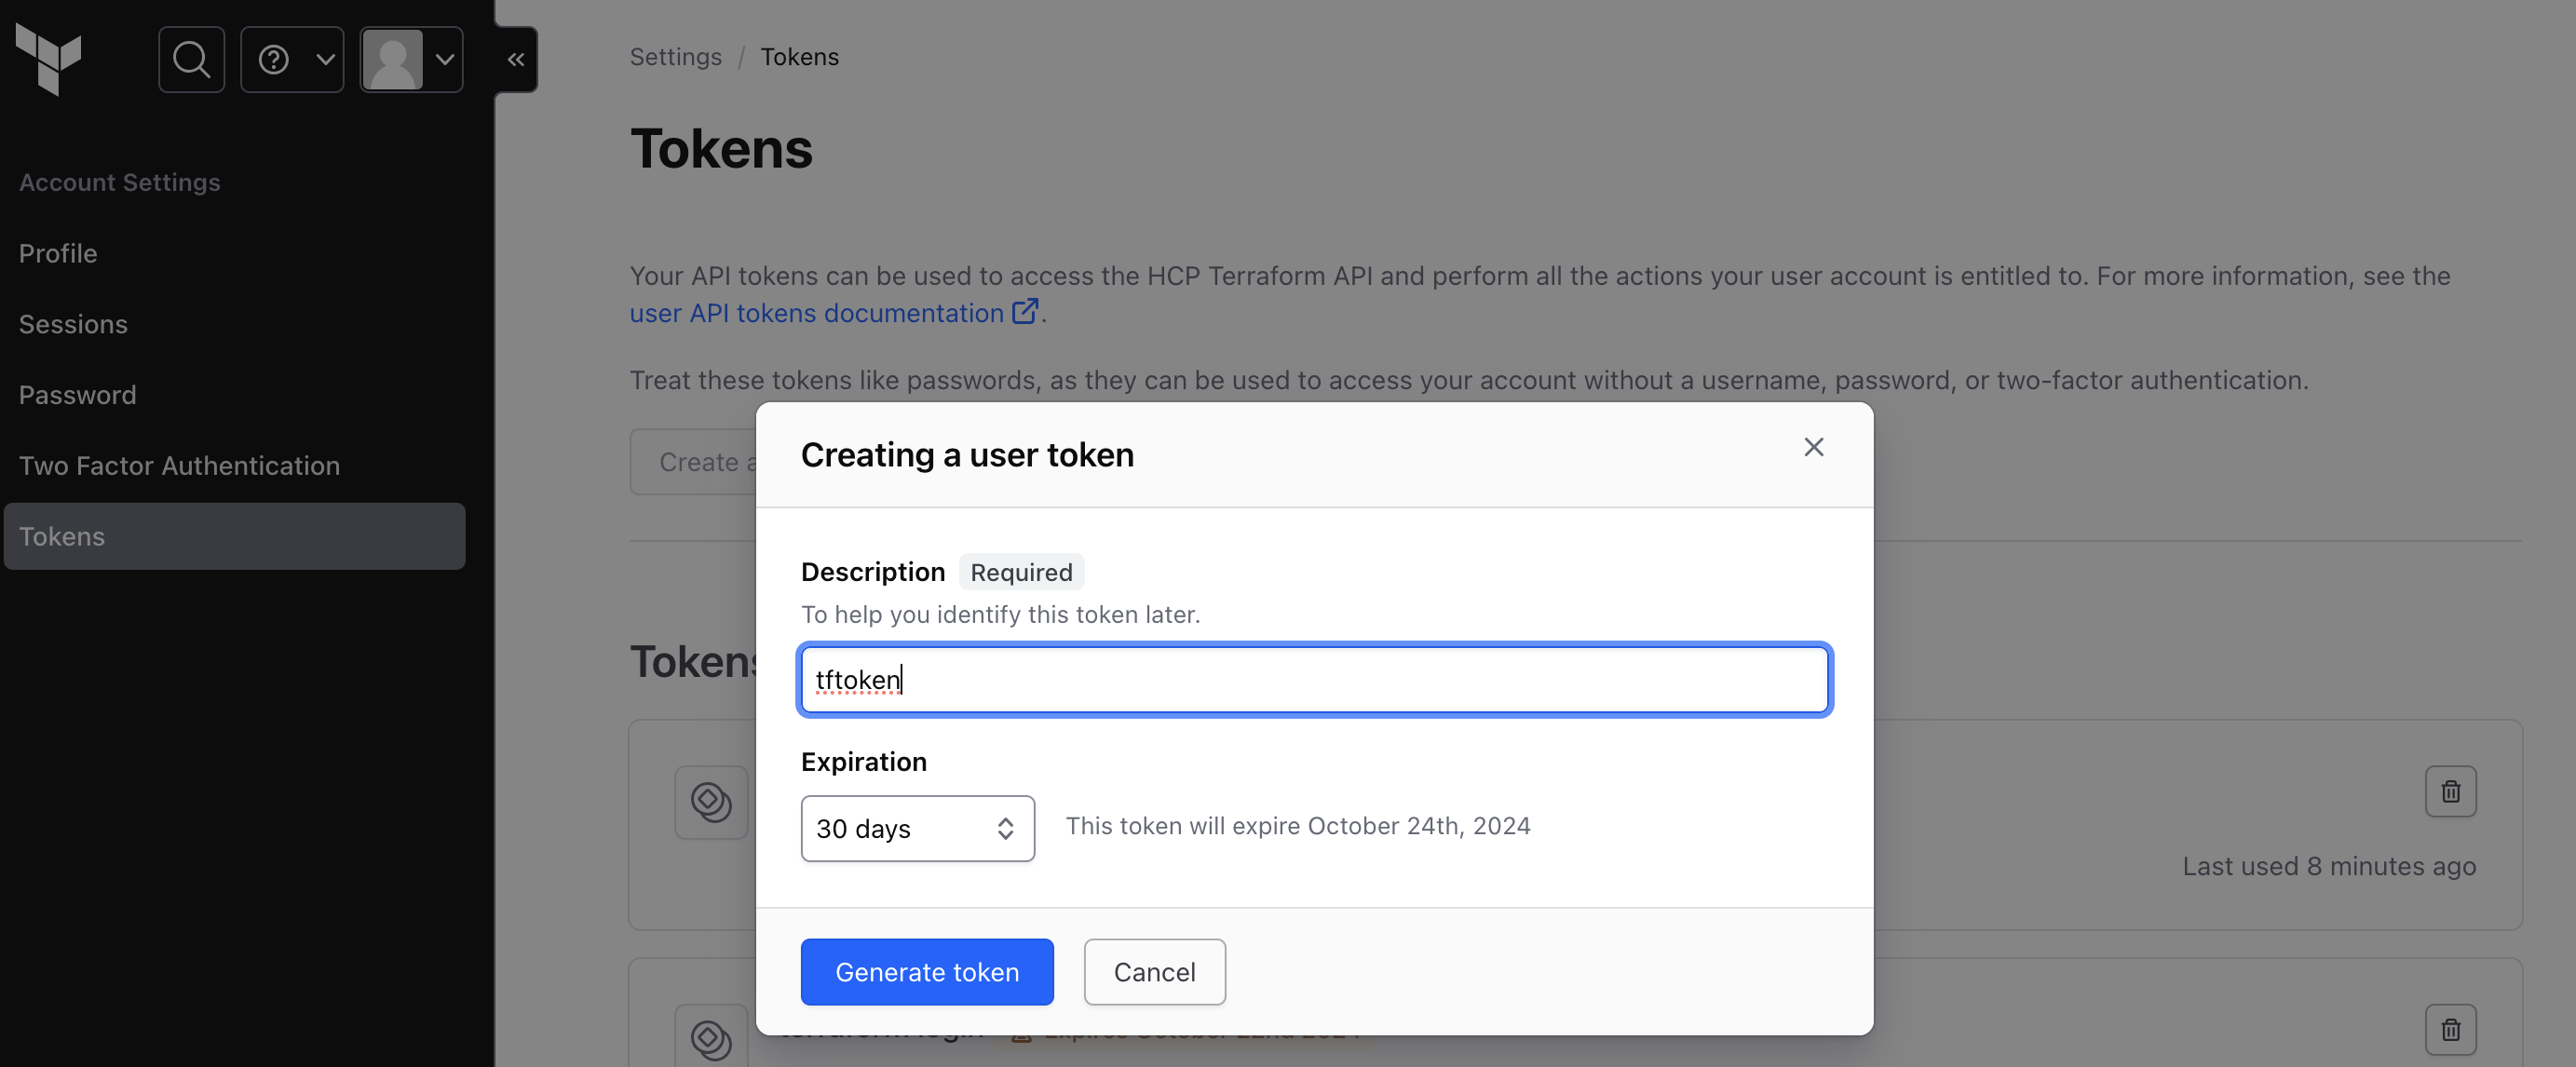
Task: Open the user avatar account menu
Action: [x=411, y=59]
